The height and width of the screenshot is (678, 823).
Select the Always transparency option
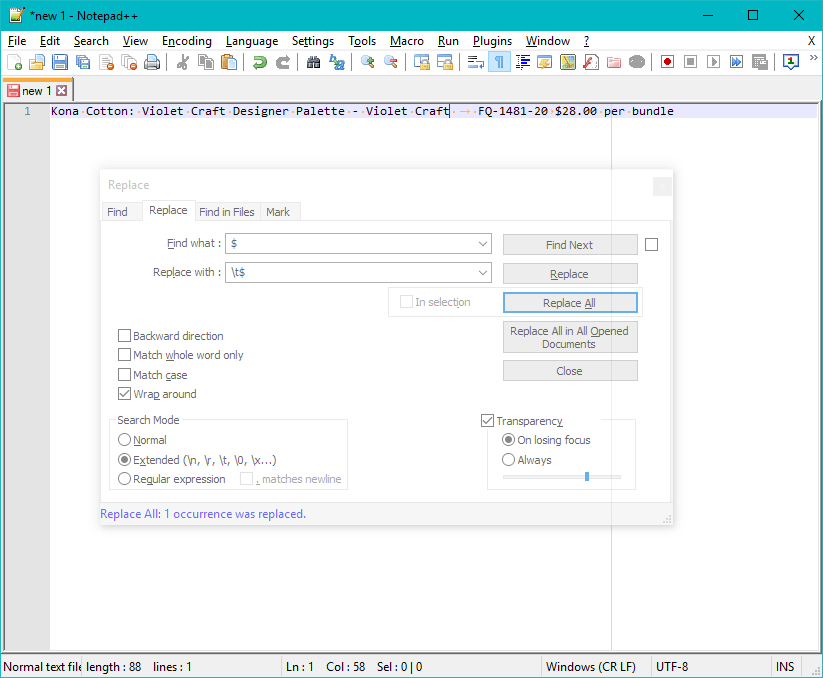tap(509, 460)
